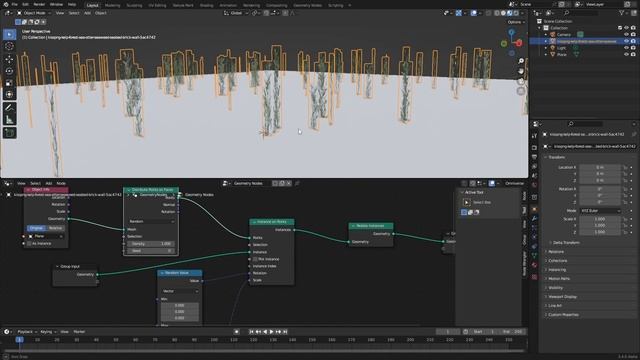
Task: Disable Plane in renders via camera icon
Action: pos(633,54)
